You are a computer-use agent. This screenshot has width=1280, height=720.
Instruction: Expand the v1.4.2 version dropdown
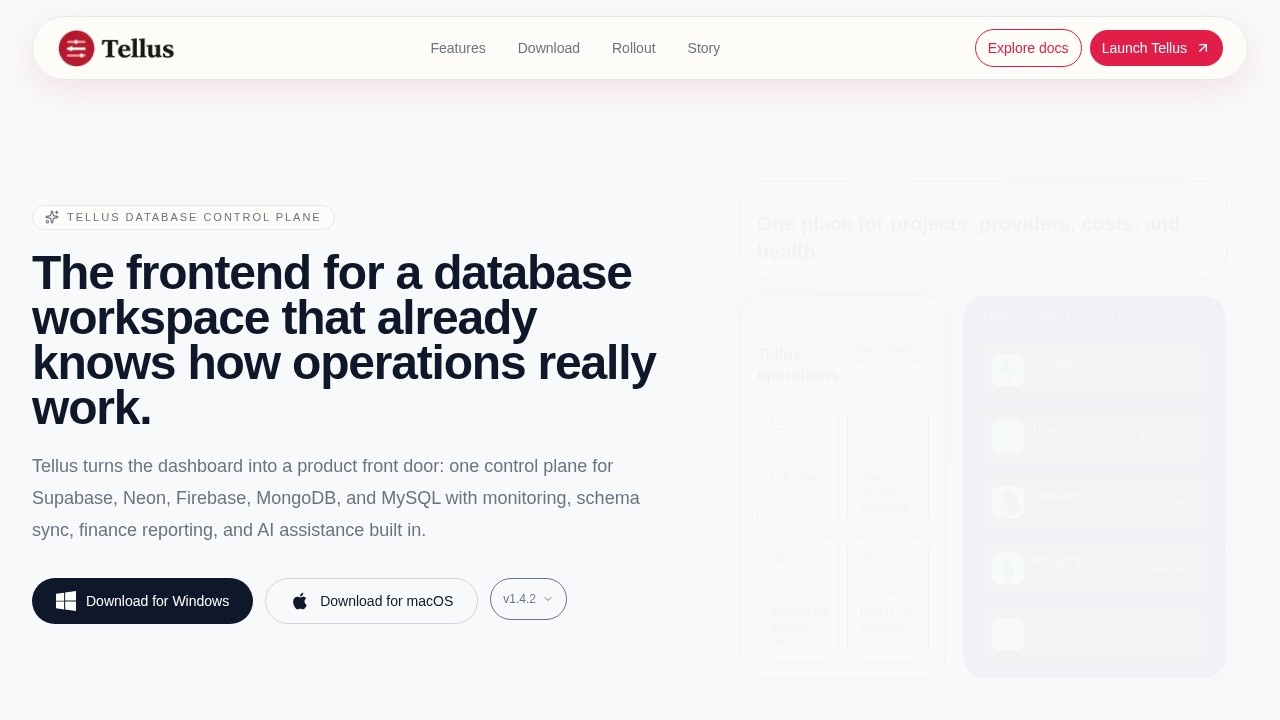(x=528, y=599)
